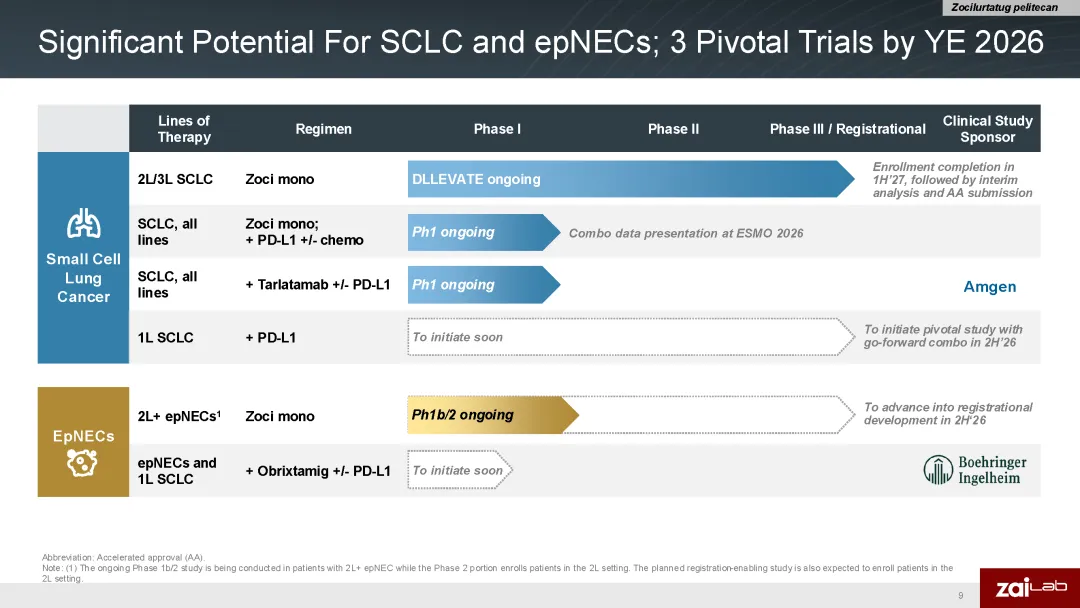Select the DLLEVATE ongoing arrow bar
1080x608 pixels.
pyautogui.click(x=631, y=179)
